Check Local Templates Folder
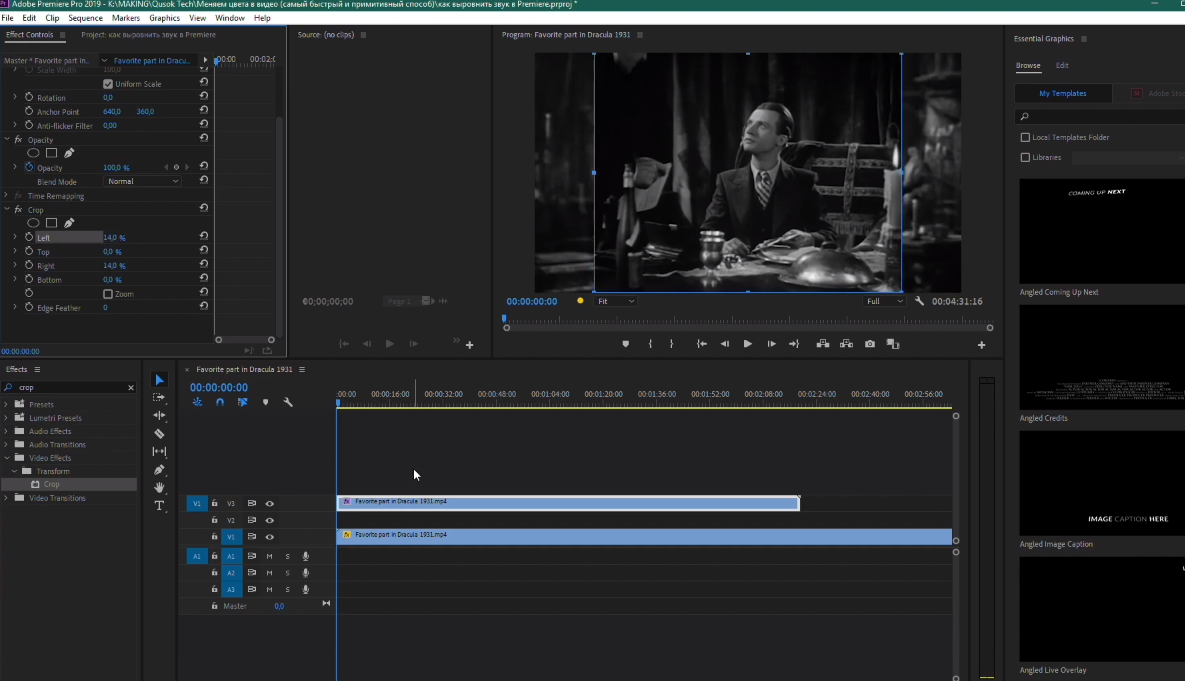Image resolution: width=1185 pixels, height=681 pixels. [1025, 138]
